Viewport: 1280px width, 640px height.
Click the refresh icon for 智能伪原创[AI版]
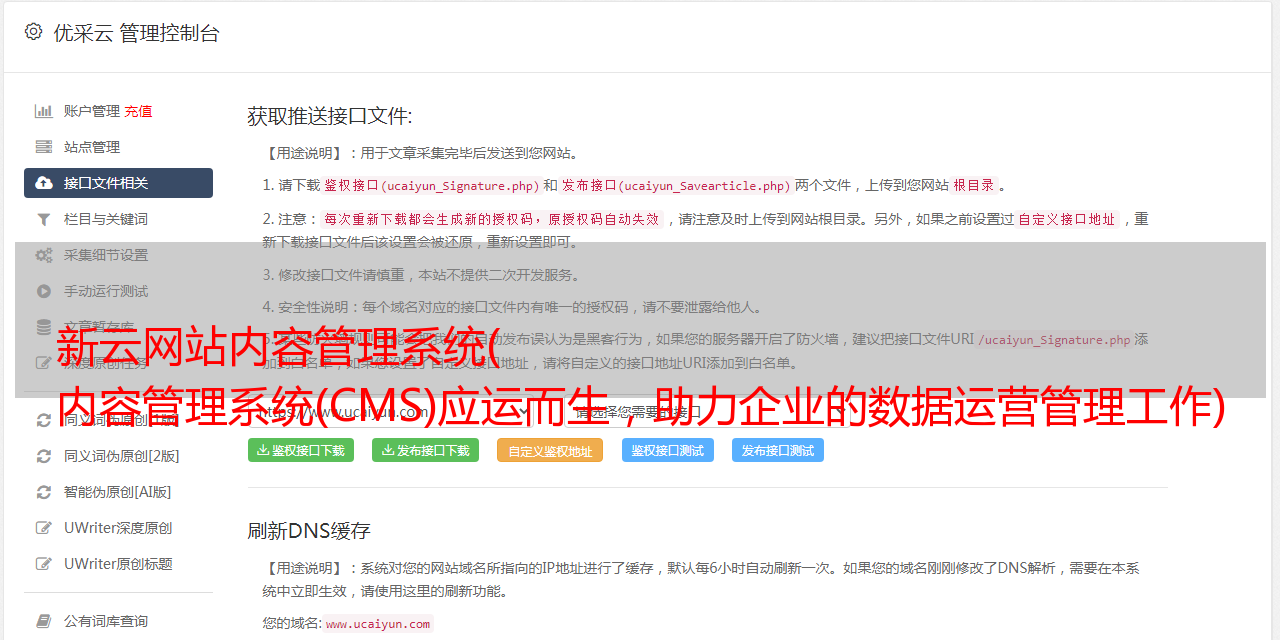[44, 492]
